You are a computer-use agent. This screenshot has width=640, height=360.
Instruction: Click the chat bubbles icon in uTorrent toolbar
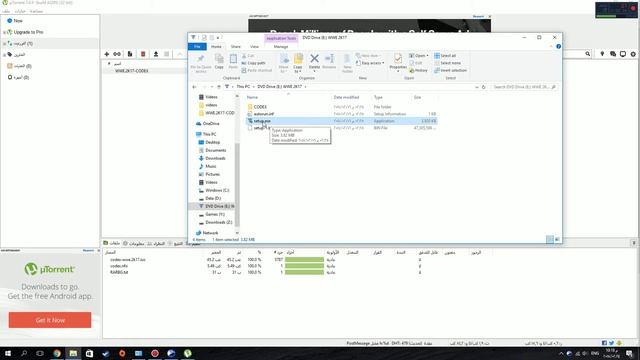[613, 54]
